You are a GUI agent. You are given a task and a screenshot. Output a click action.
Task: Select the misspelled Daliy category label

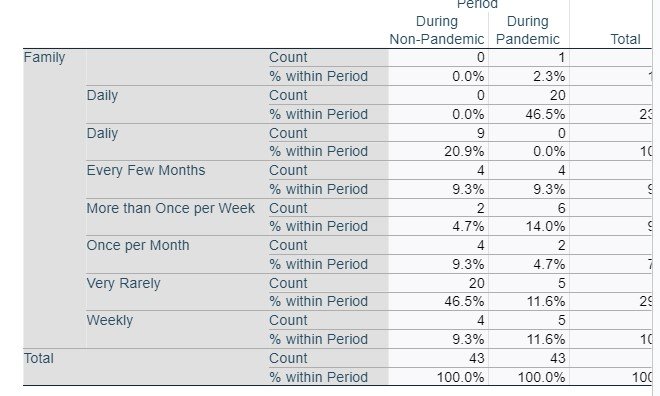tap(102, 133)
